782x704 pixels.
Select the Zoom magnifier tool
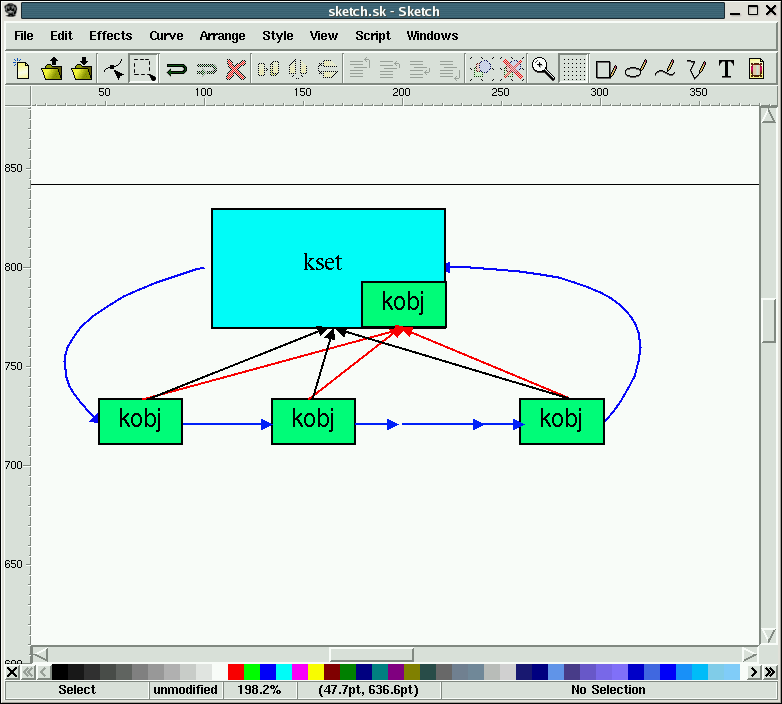tap(543, 69)
